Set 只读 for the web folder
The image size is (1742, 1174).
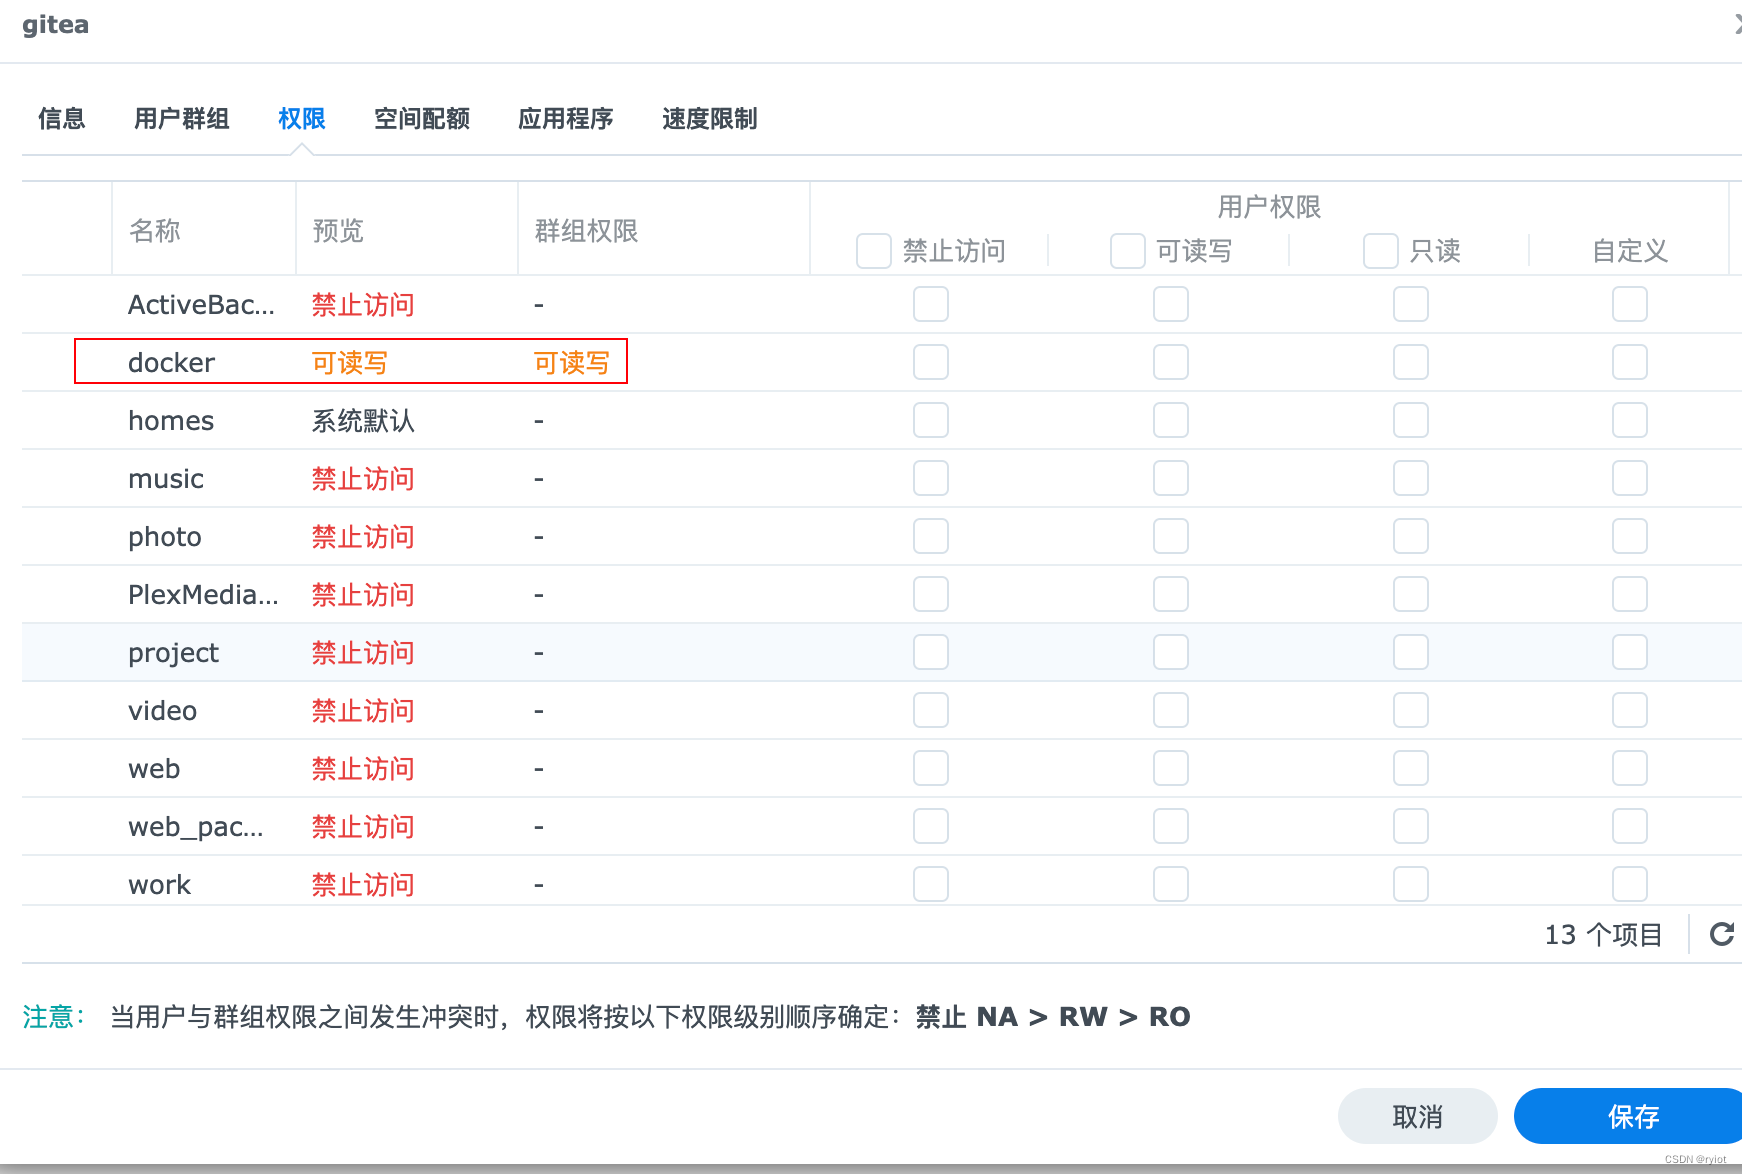[1411, 768]
